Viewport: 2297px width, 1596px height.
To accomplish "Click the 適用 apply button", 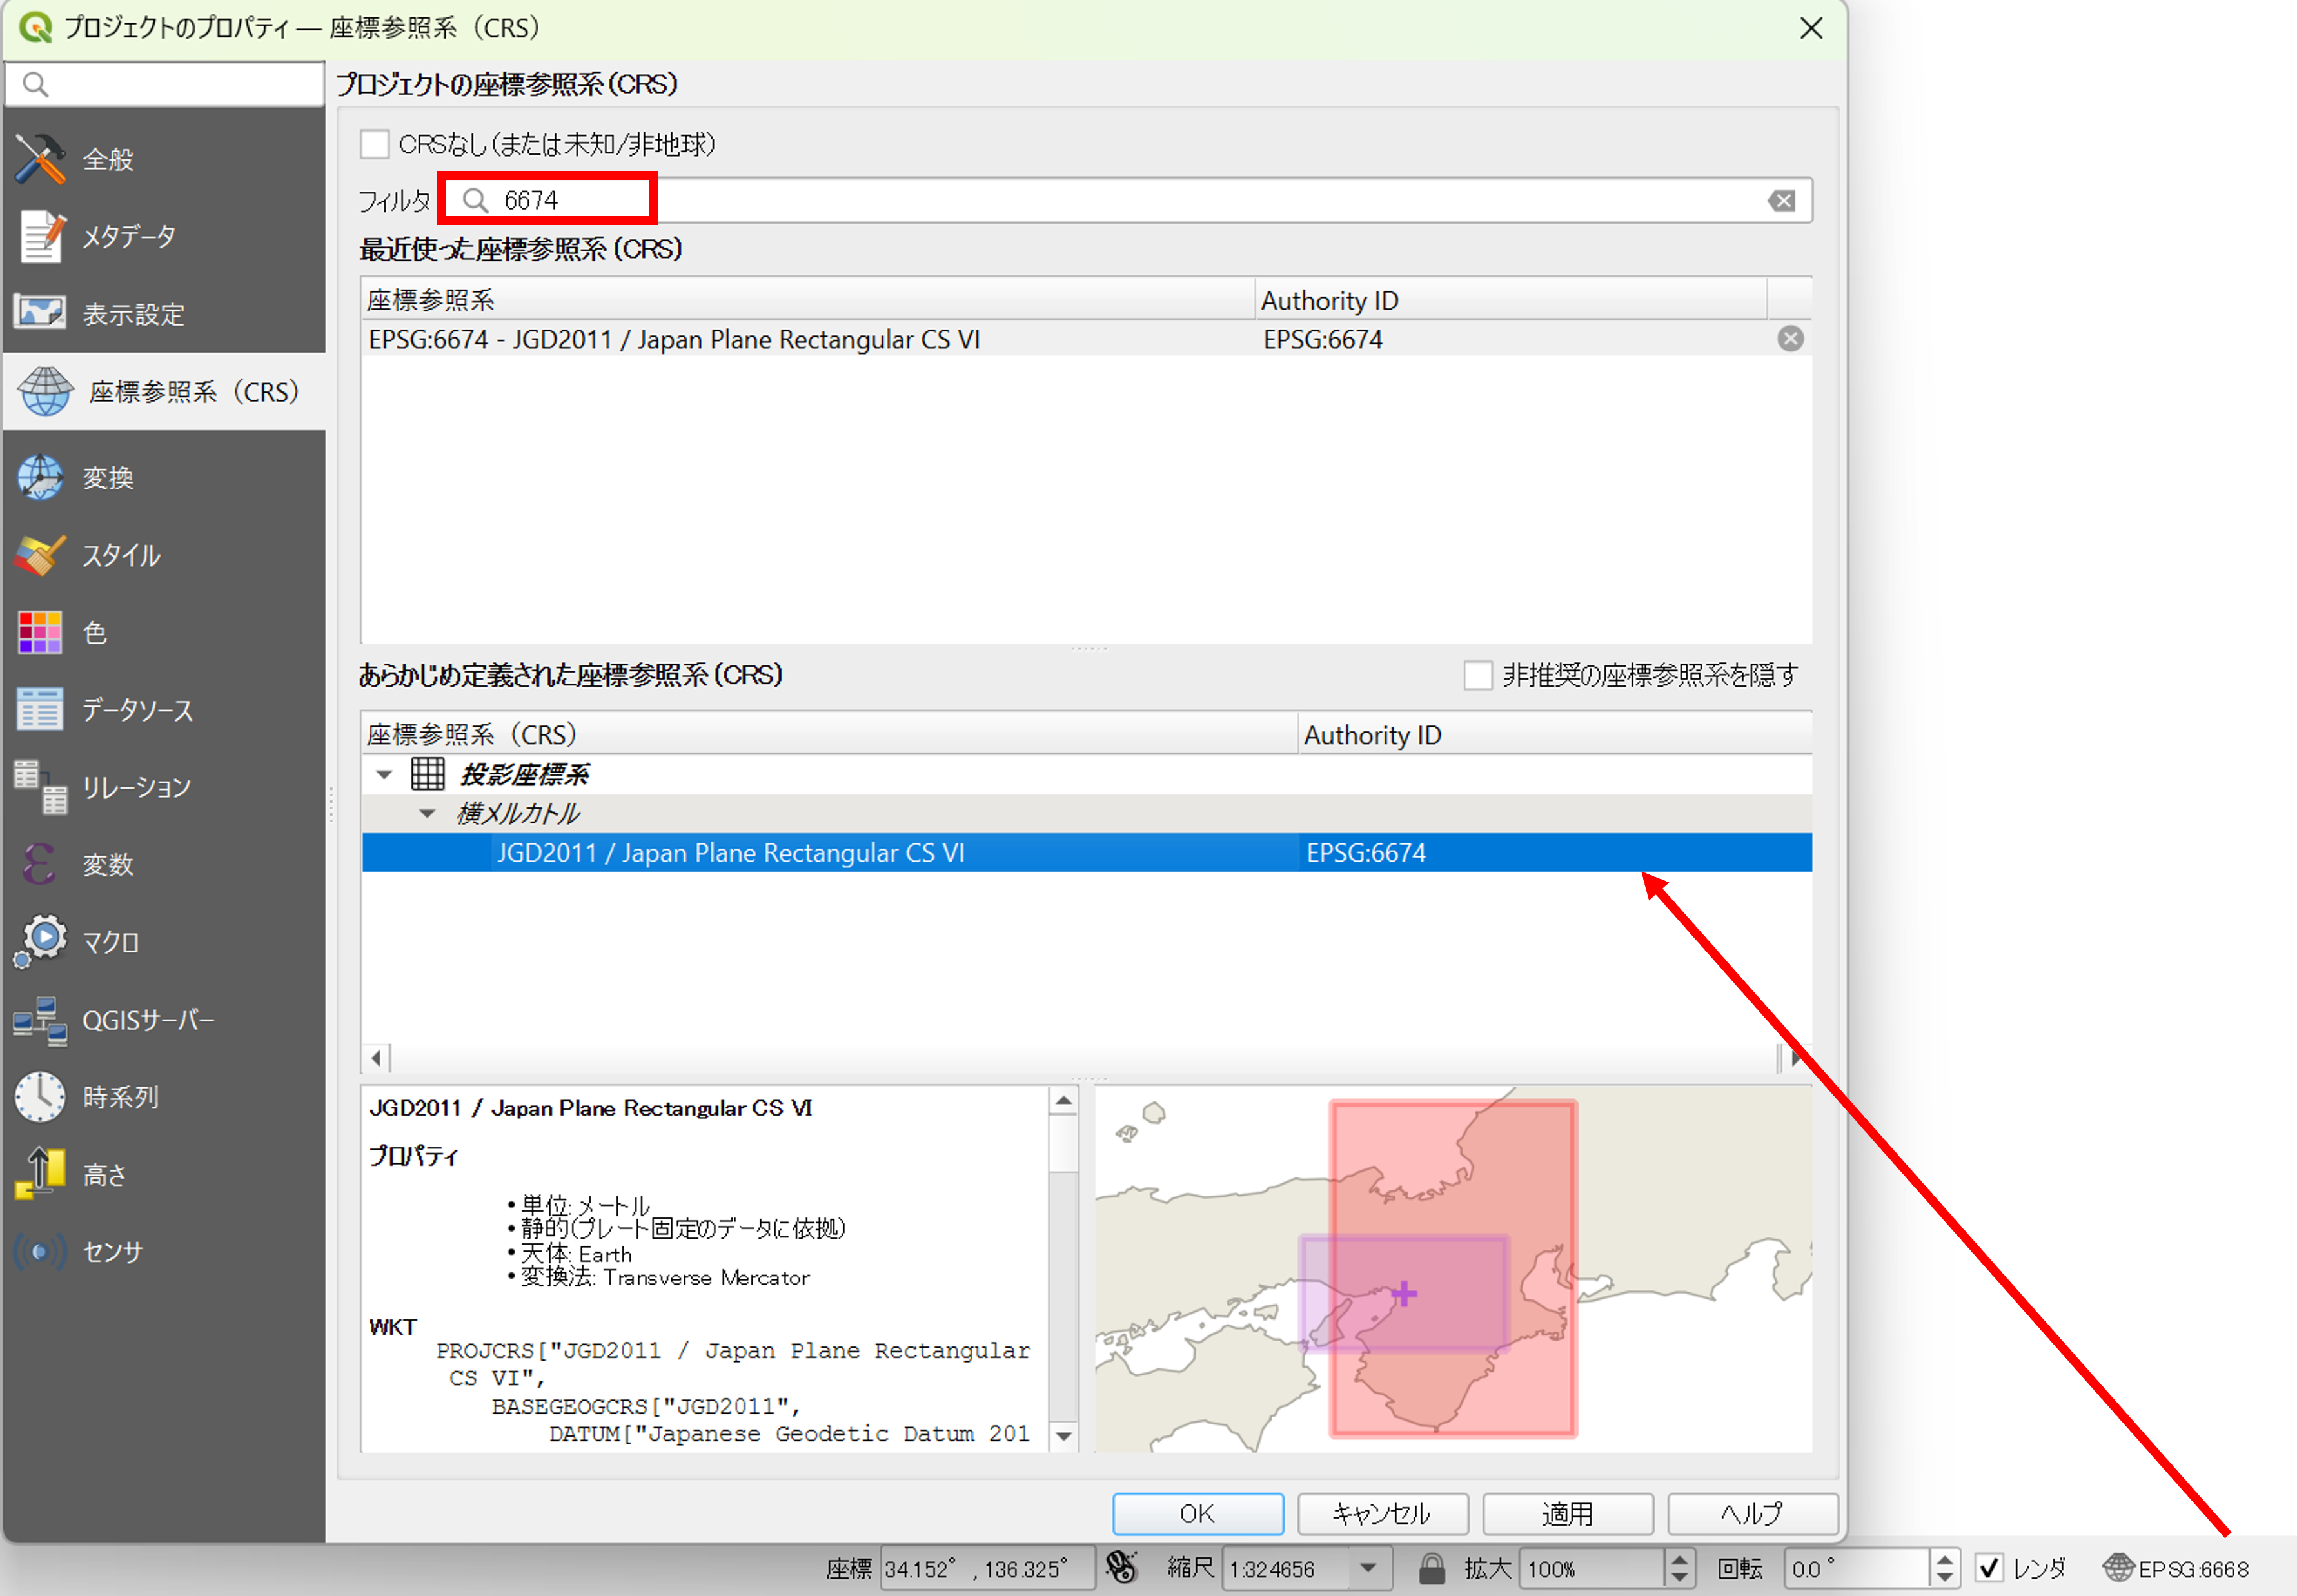I will point(1567,1513).
